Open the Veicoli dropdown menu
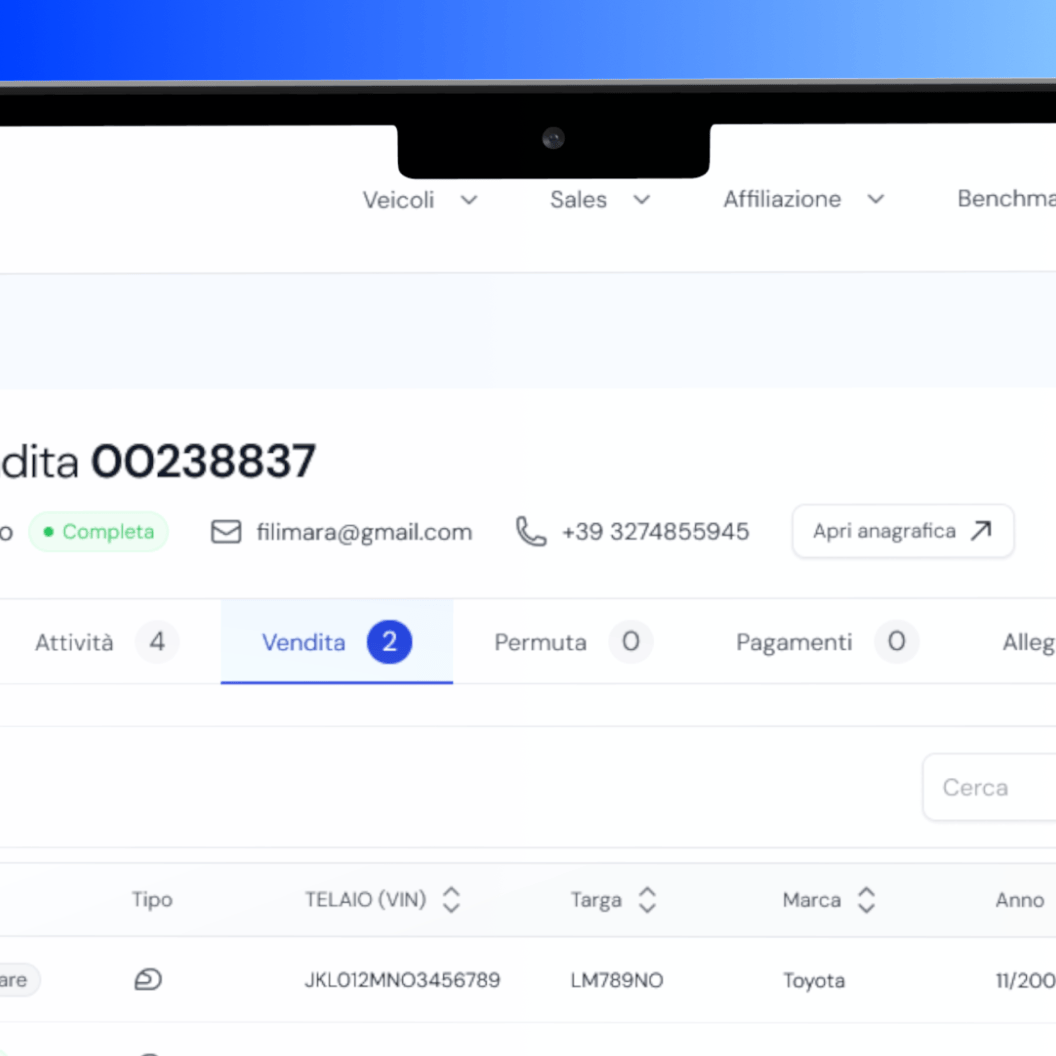This screenshot has height=1056, width=1056. 420,200
